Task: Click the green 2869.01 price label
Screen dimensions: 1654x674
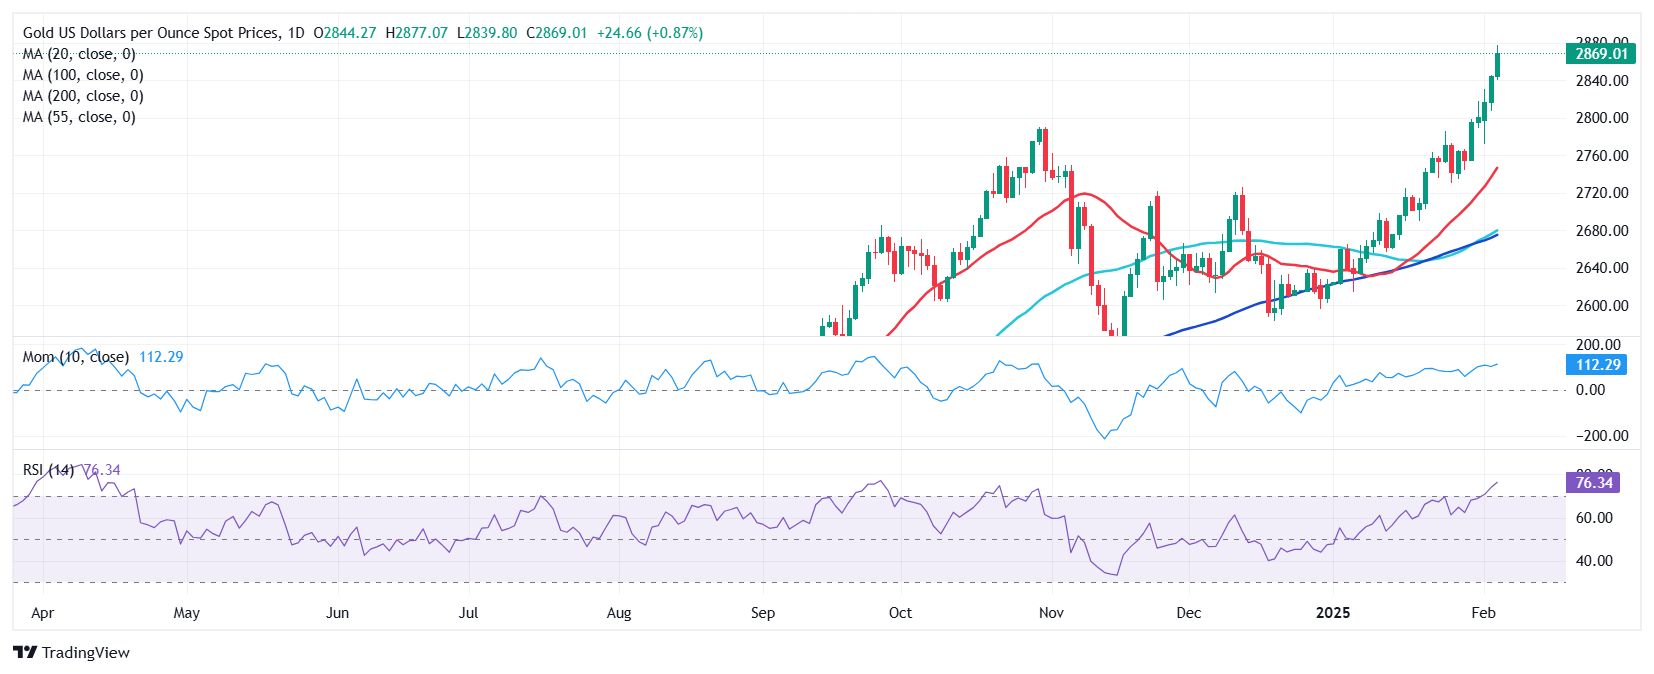Action: point(1601,54)
